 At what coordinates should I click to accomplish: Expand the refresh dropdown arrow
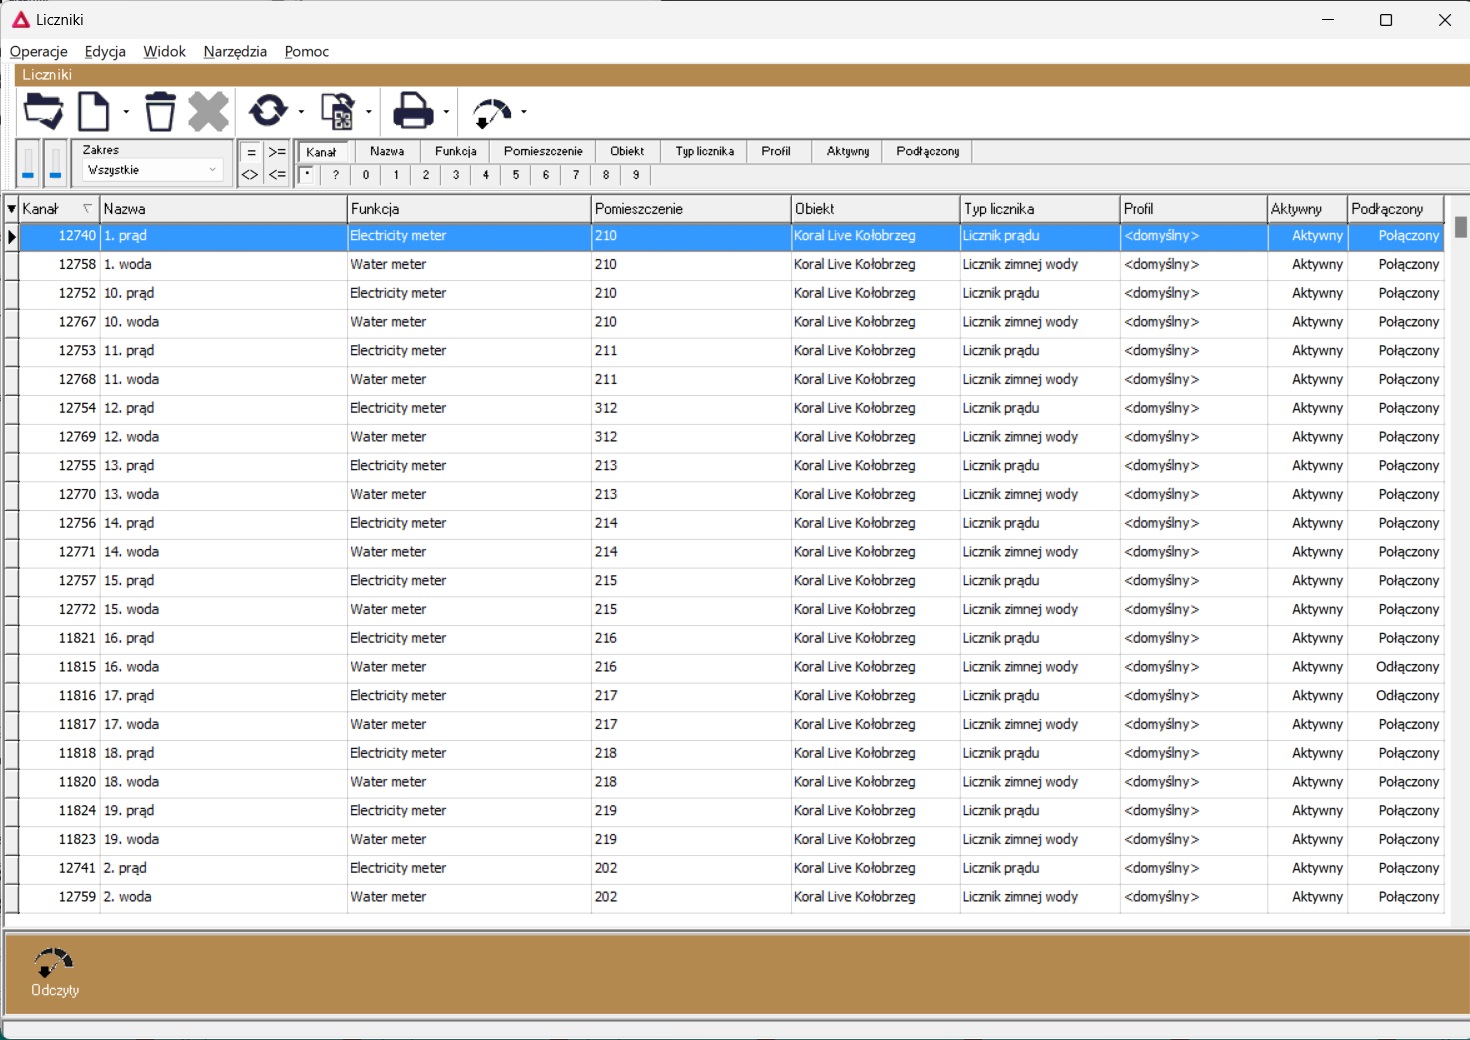point(301,112)
